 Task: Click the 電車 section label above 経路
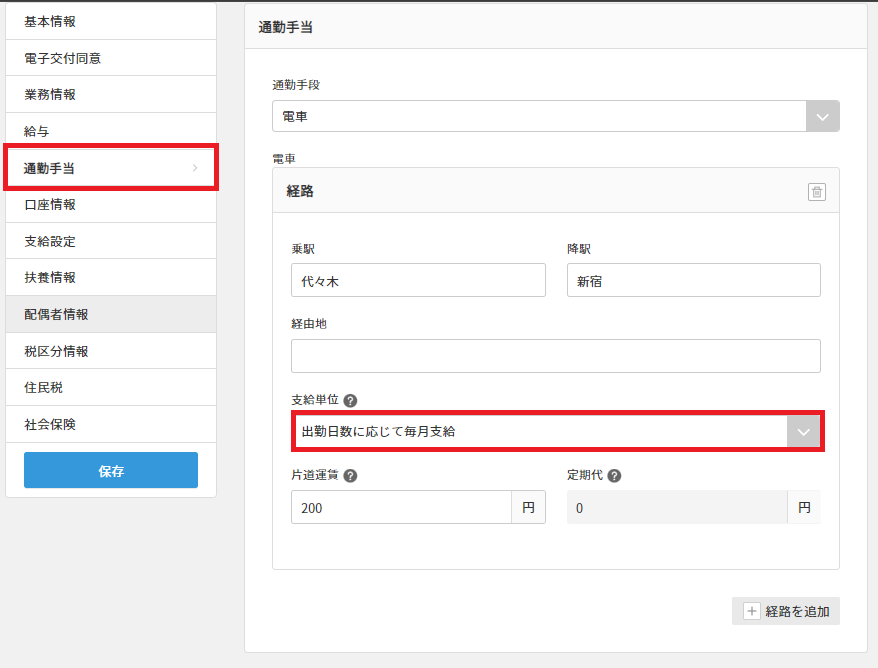pos(284,159)
